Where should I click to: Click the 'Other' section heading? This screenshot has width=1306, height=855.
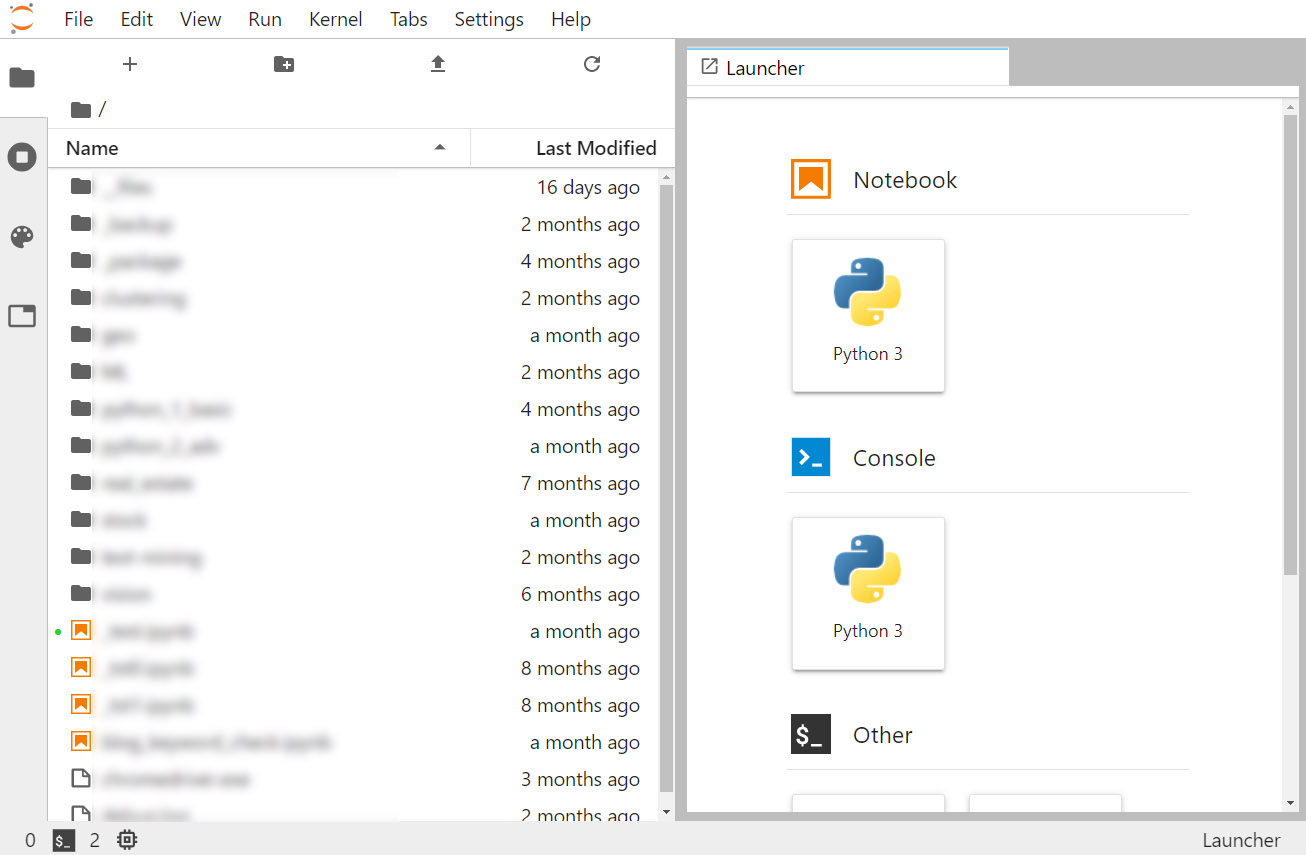[x=883, y=735]
